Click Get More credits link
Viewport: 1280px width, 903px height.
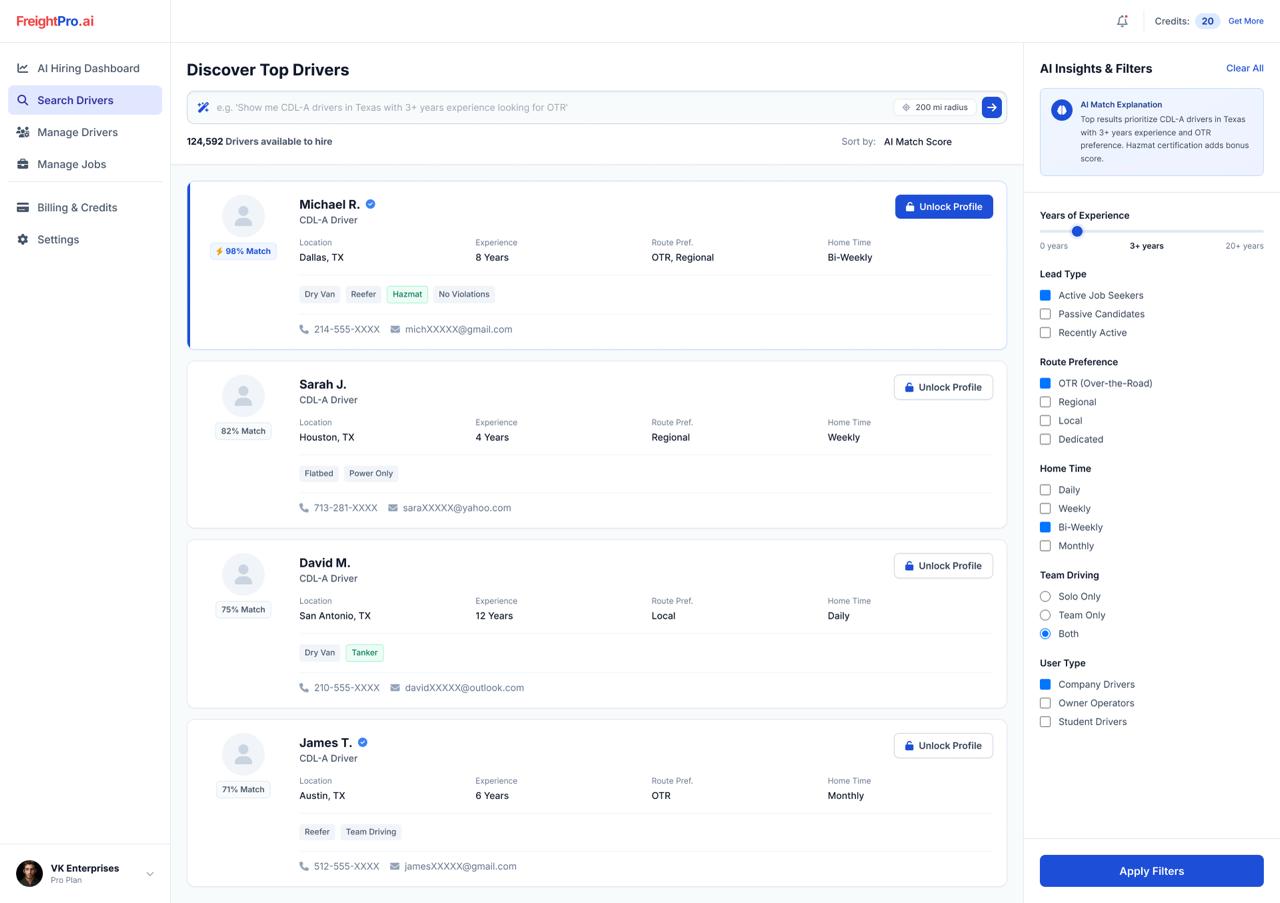(x=1246, y=21)
